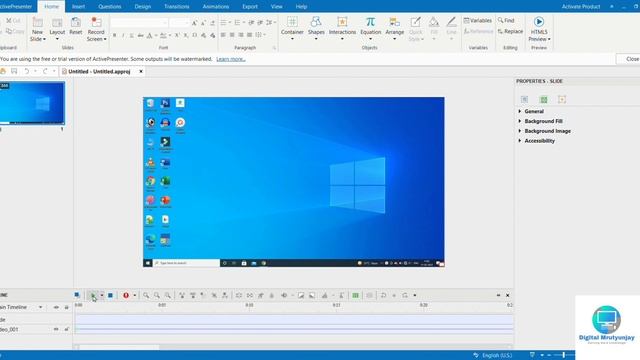The width and height of the screenshot is (640, 360).
Task: Close the Untitled.approj document tab
Action: pyautogui.click(x=141, y=71)
